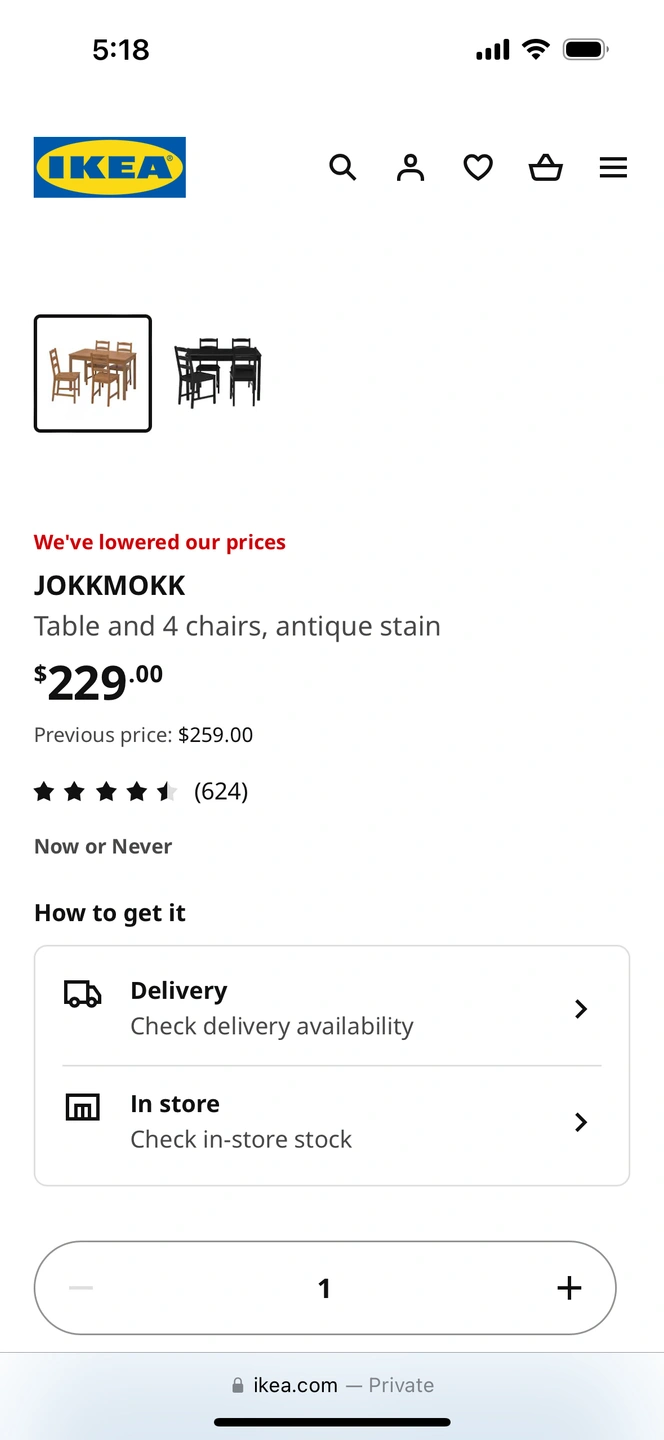Open the profile account icon

point(410,167)
